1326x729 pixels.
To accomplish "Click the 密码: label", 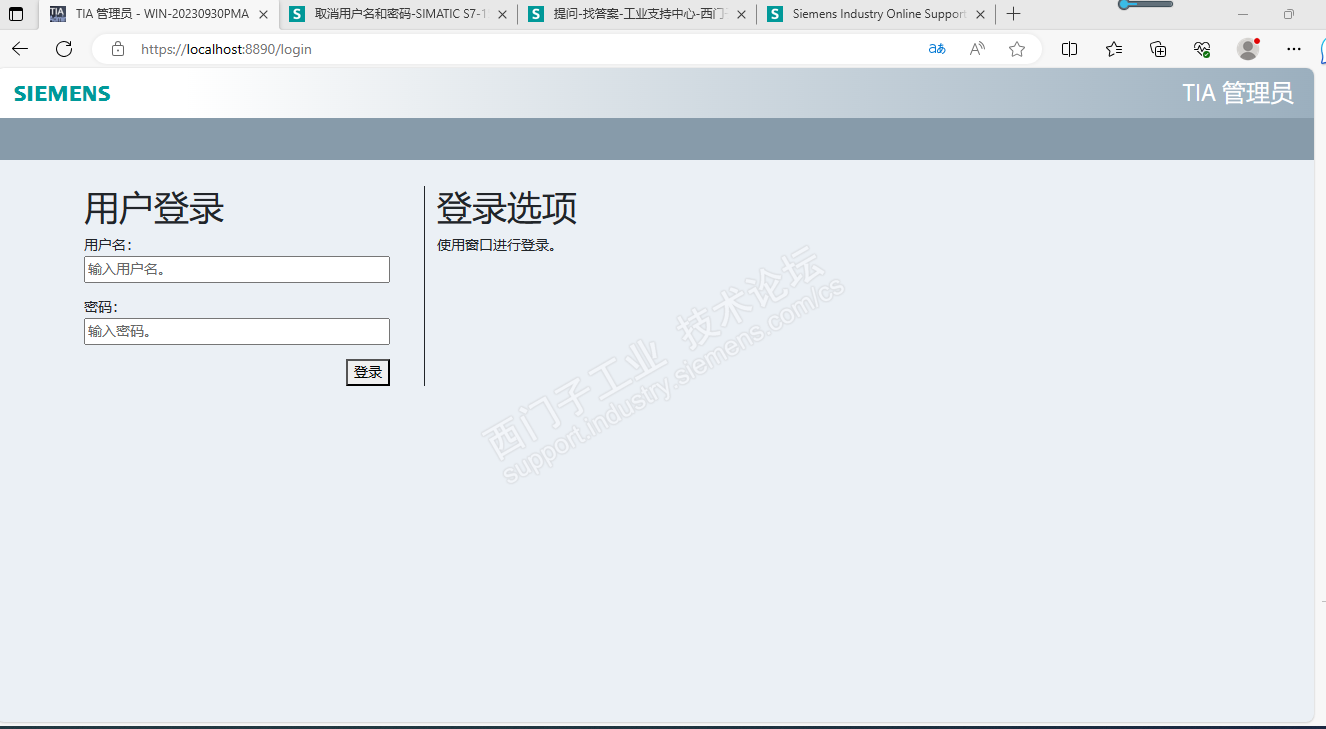I will pos(101,307).
